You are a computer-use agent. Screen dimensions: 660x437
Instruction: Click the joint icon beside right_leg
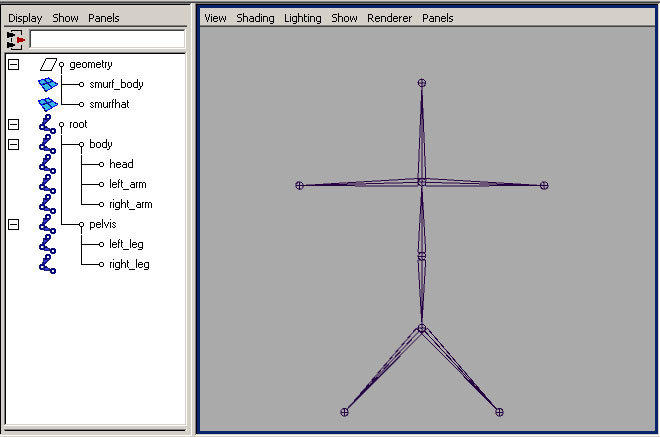pos(47,264)
